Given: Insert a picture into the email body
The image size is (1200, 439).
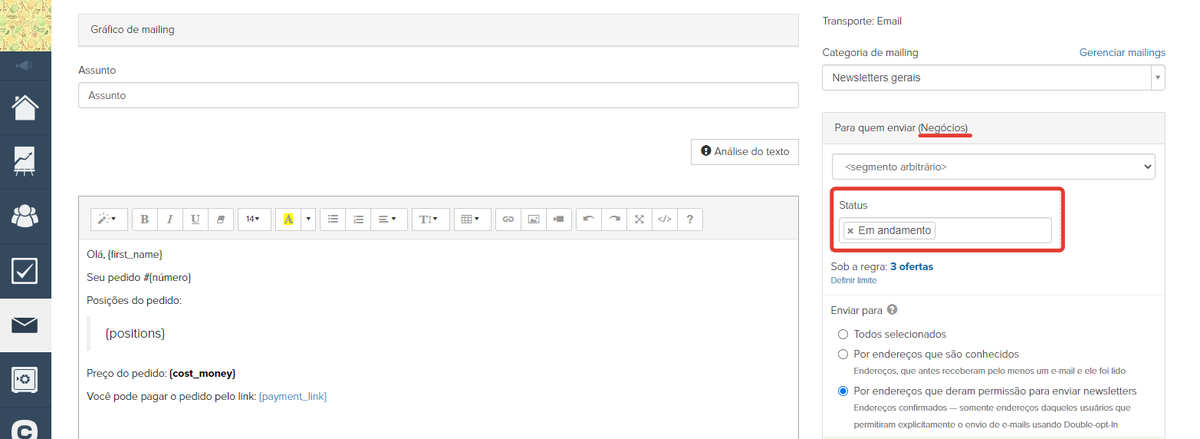Looking at the screenshot, I should coord(533,218).
